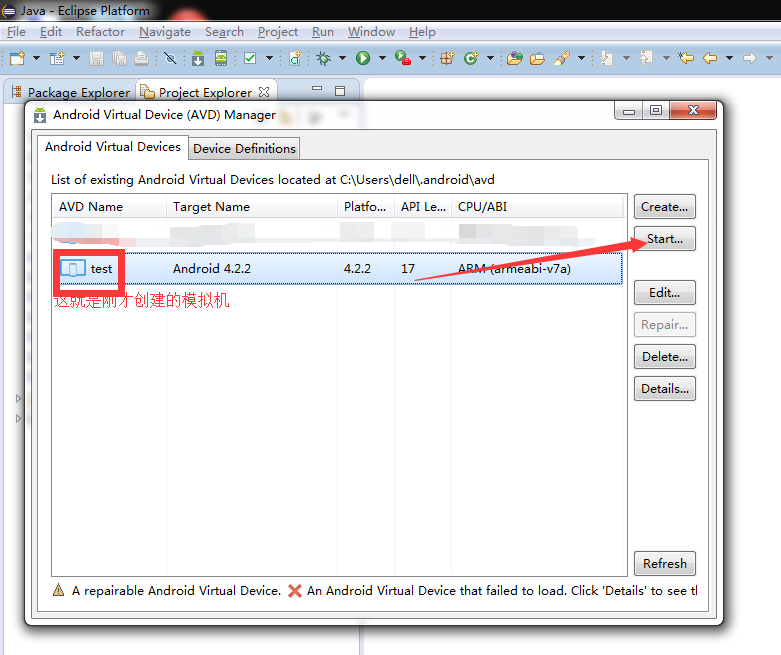Open the File menu
The image size is (781, 655).
pos(16,32)
